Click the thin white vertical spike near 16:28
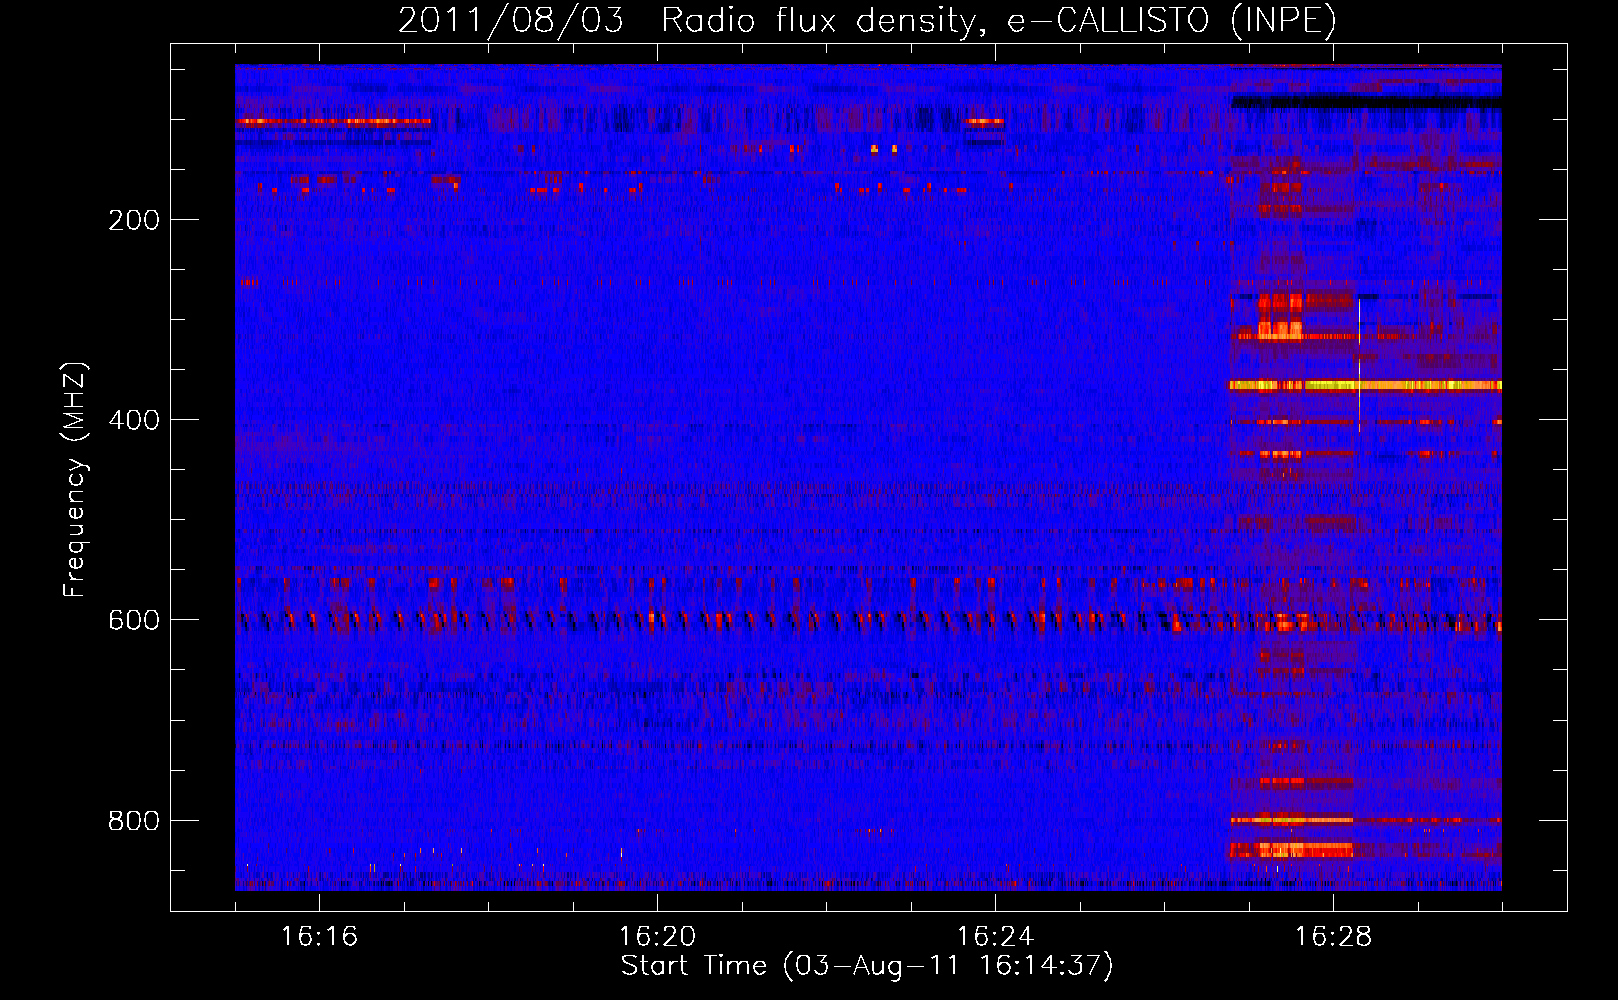Image resolution: width=1618 pixels, height=1000 pixels. 1359,365
